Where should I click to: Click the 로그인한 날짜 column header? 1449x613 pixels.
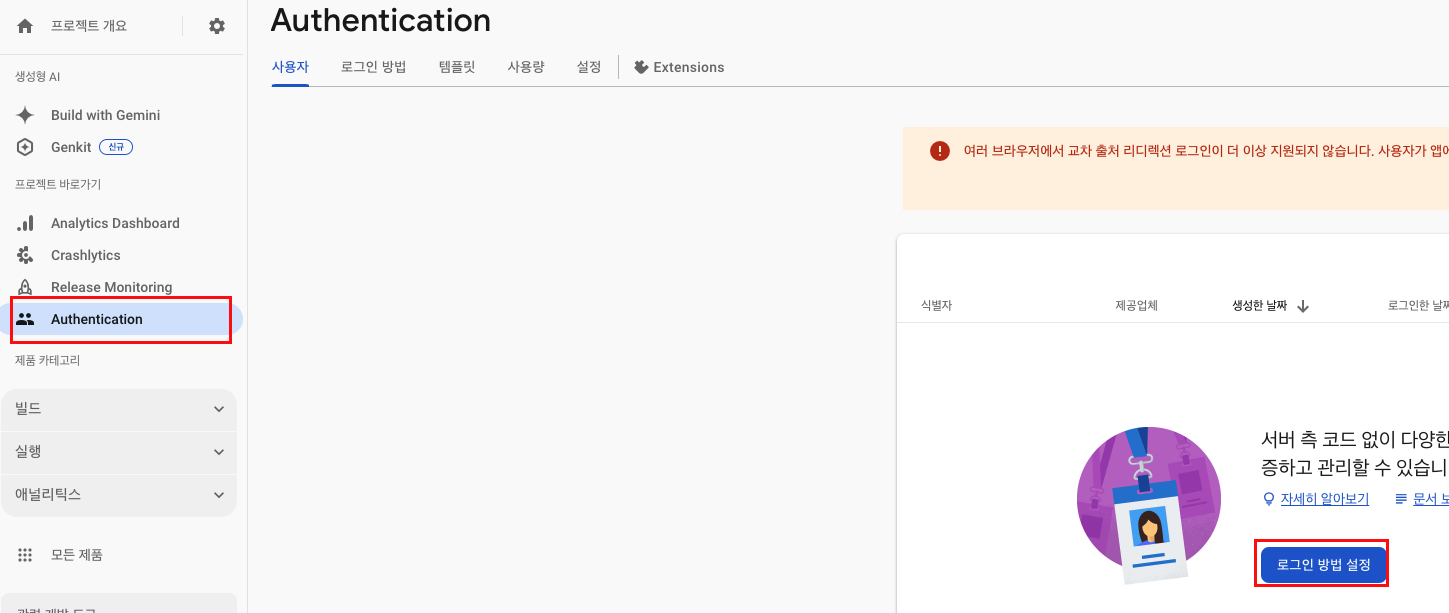1418,306
